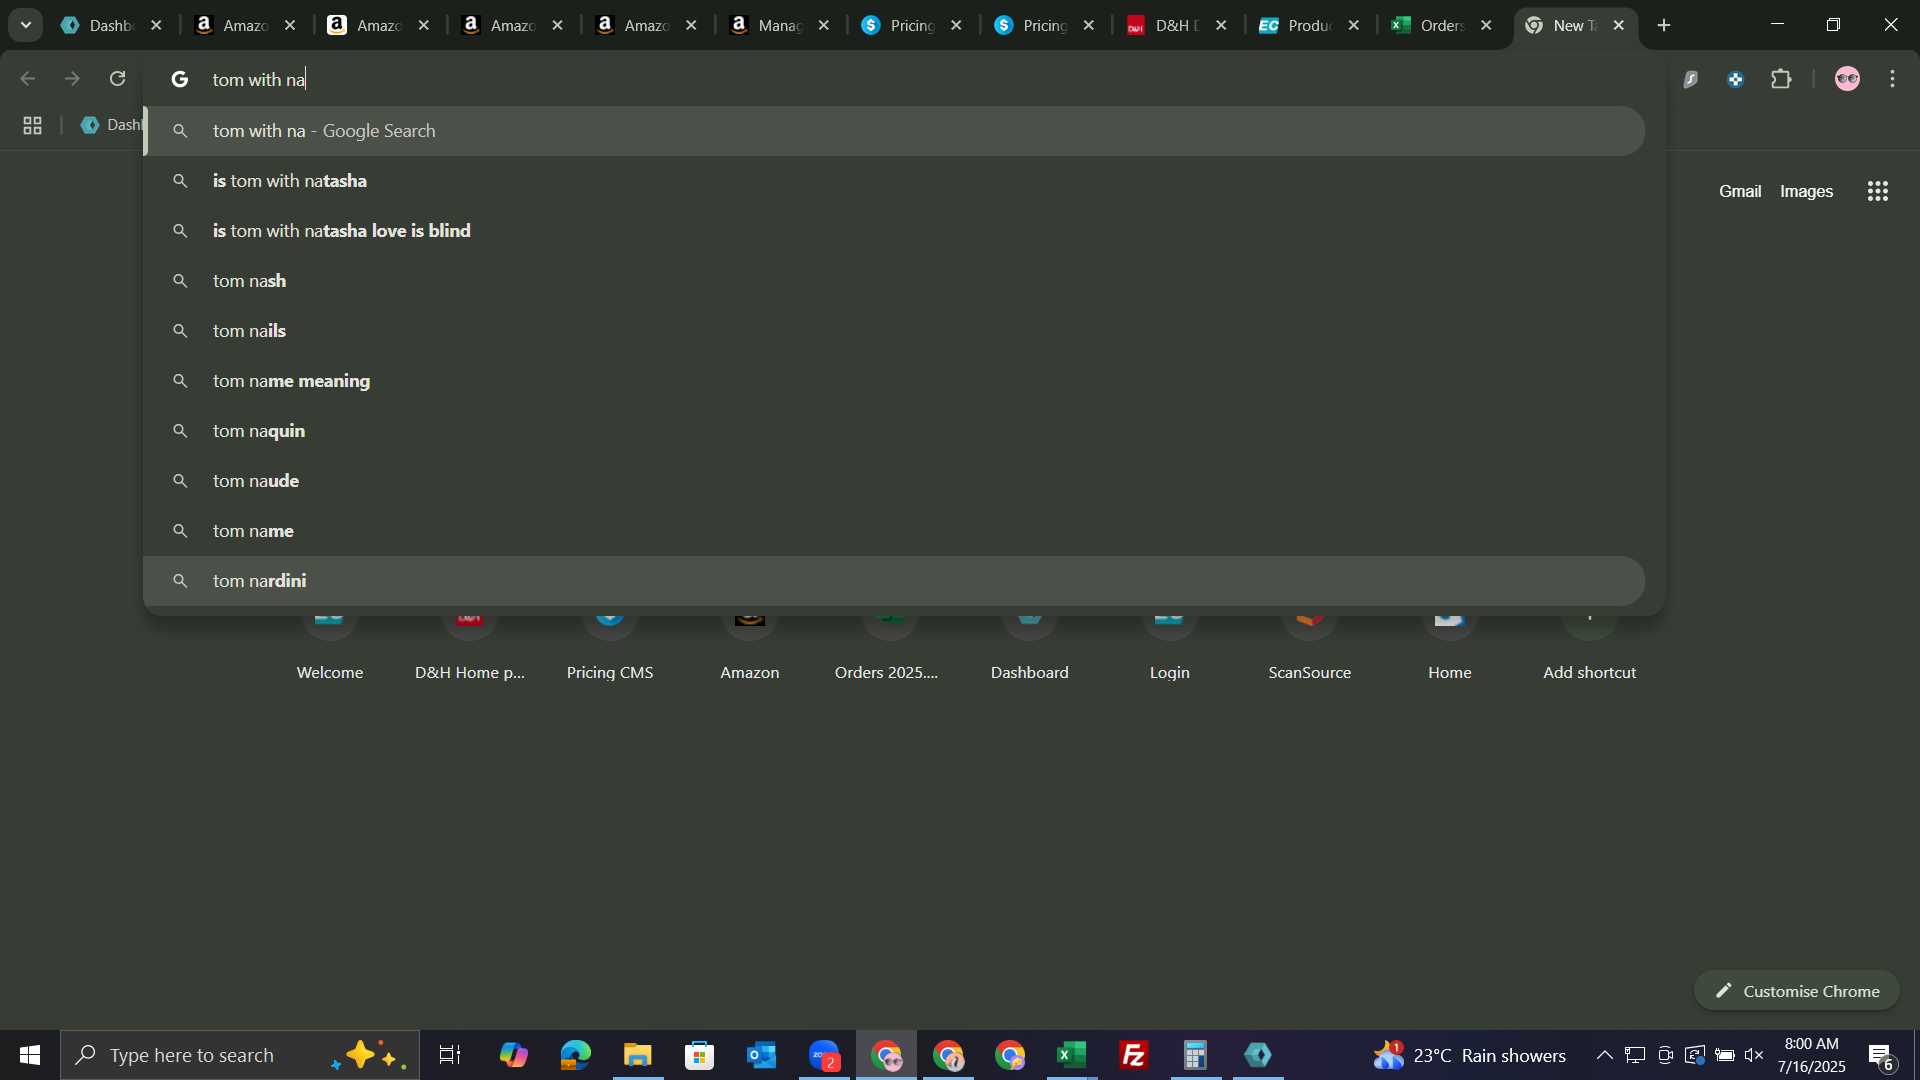
Task: Select 'tom with na - Google Search' suggestion
Action: point(895,131)
